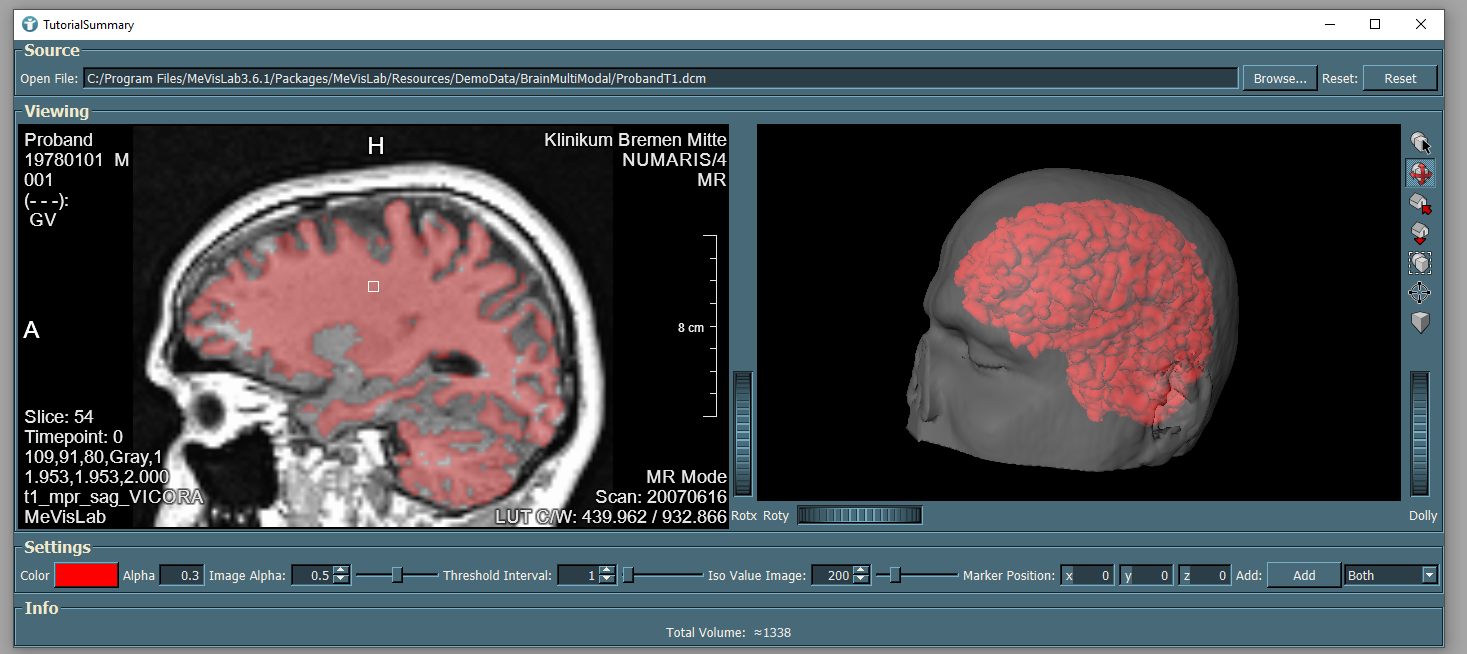Screen dimensions: 1467x654
Task: Decrease Iso Value Image with down arrow
Action: click(x=862, y=580)
